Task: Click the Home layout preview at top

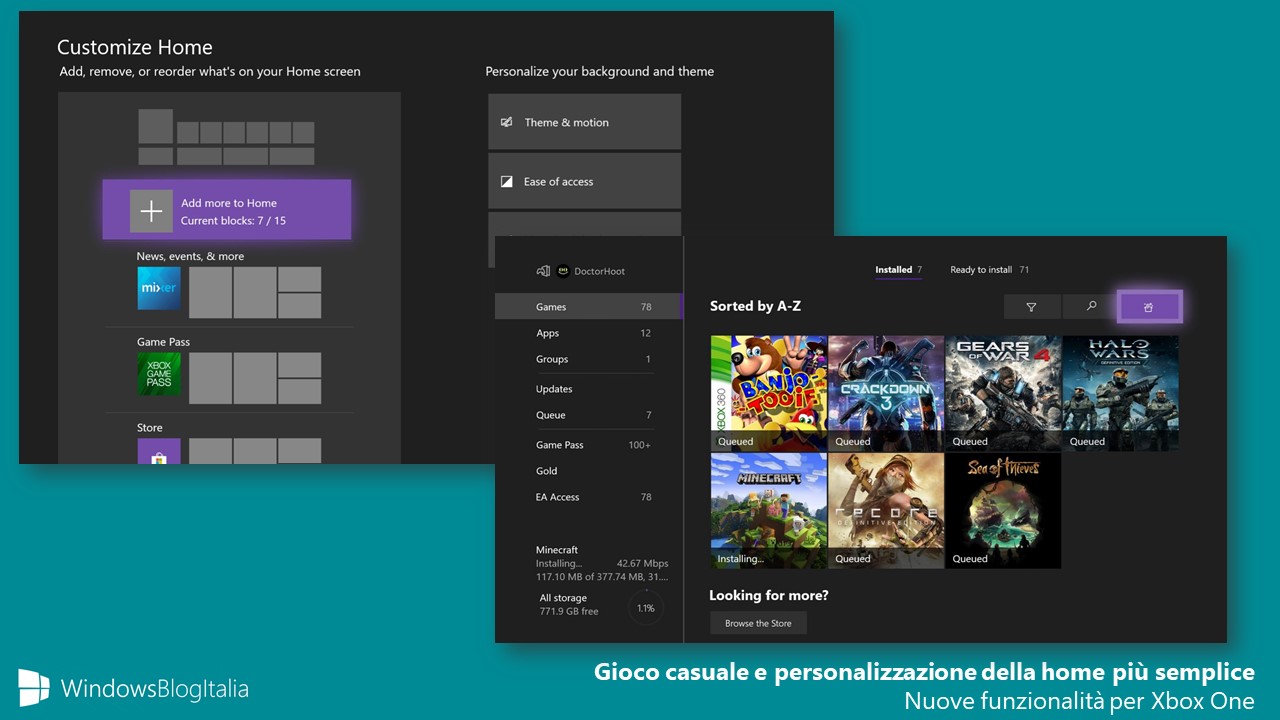Action: tap(226, 138)
